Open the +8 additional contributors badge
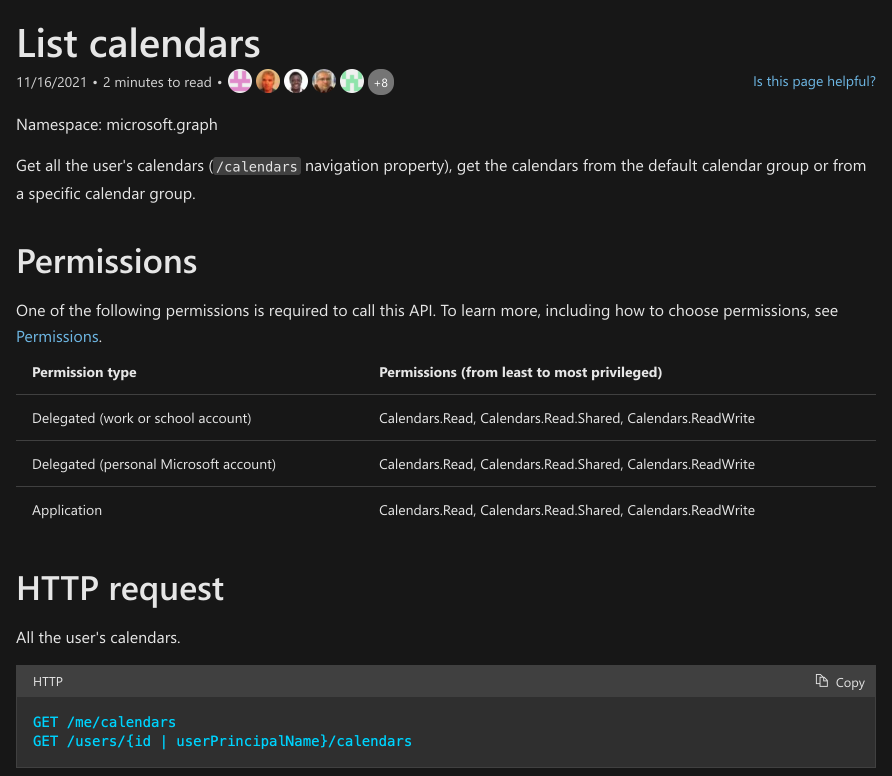Screen dimensions: 892x776 coord(381,82)
